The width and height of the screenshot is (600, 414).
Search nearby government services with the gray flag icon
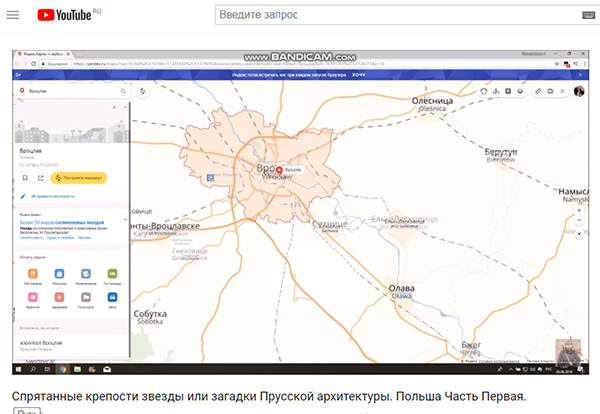pos(86,297)
